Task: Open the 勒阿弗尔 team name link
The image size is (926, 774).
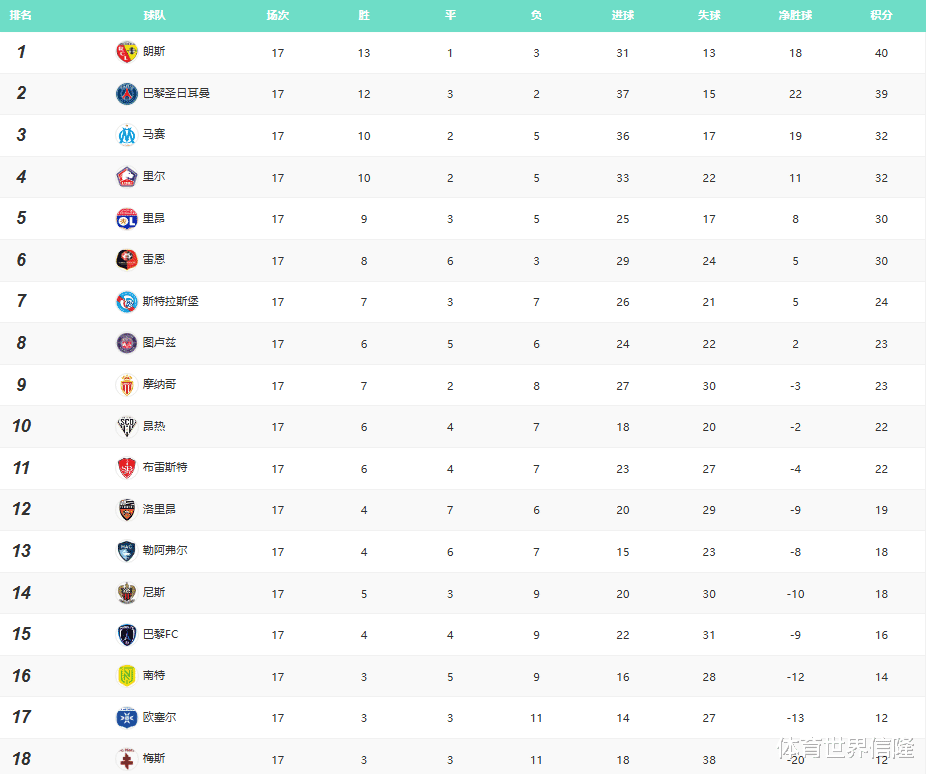Action: coord(165,551)
